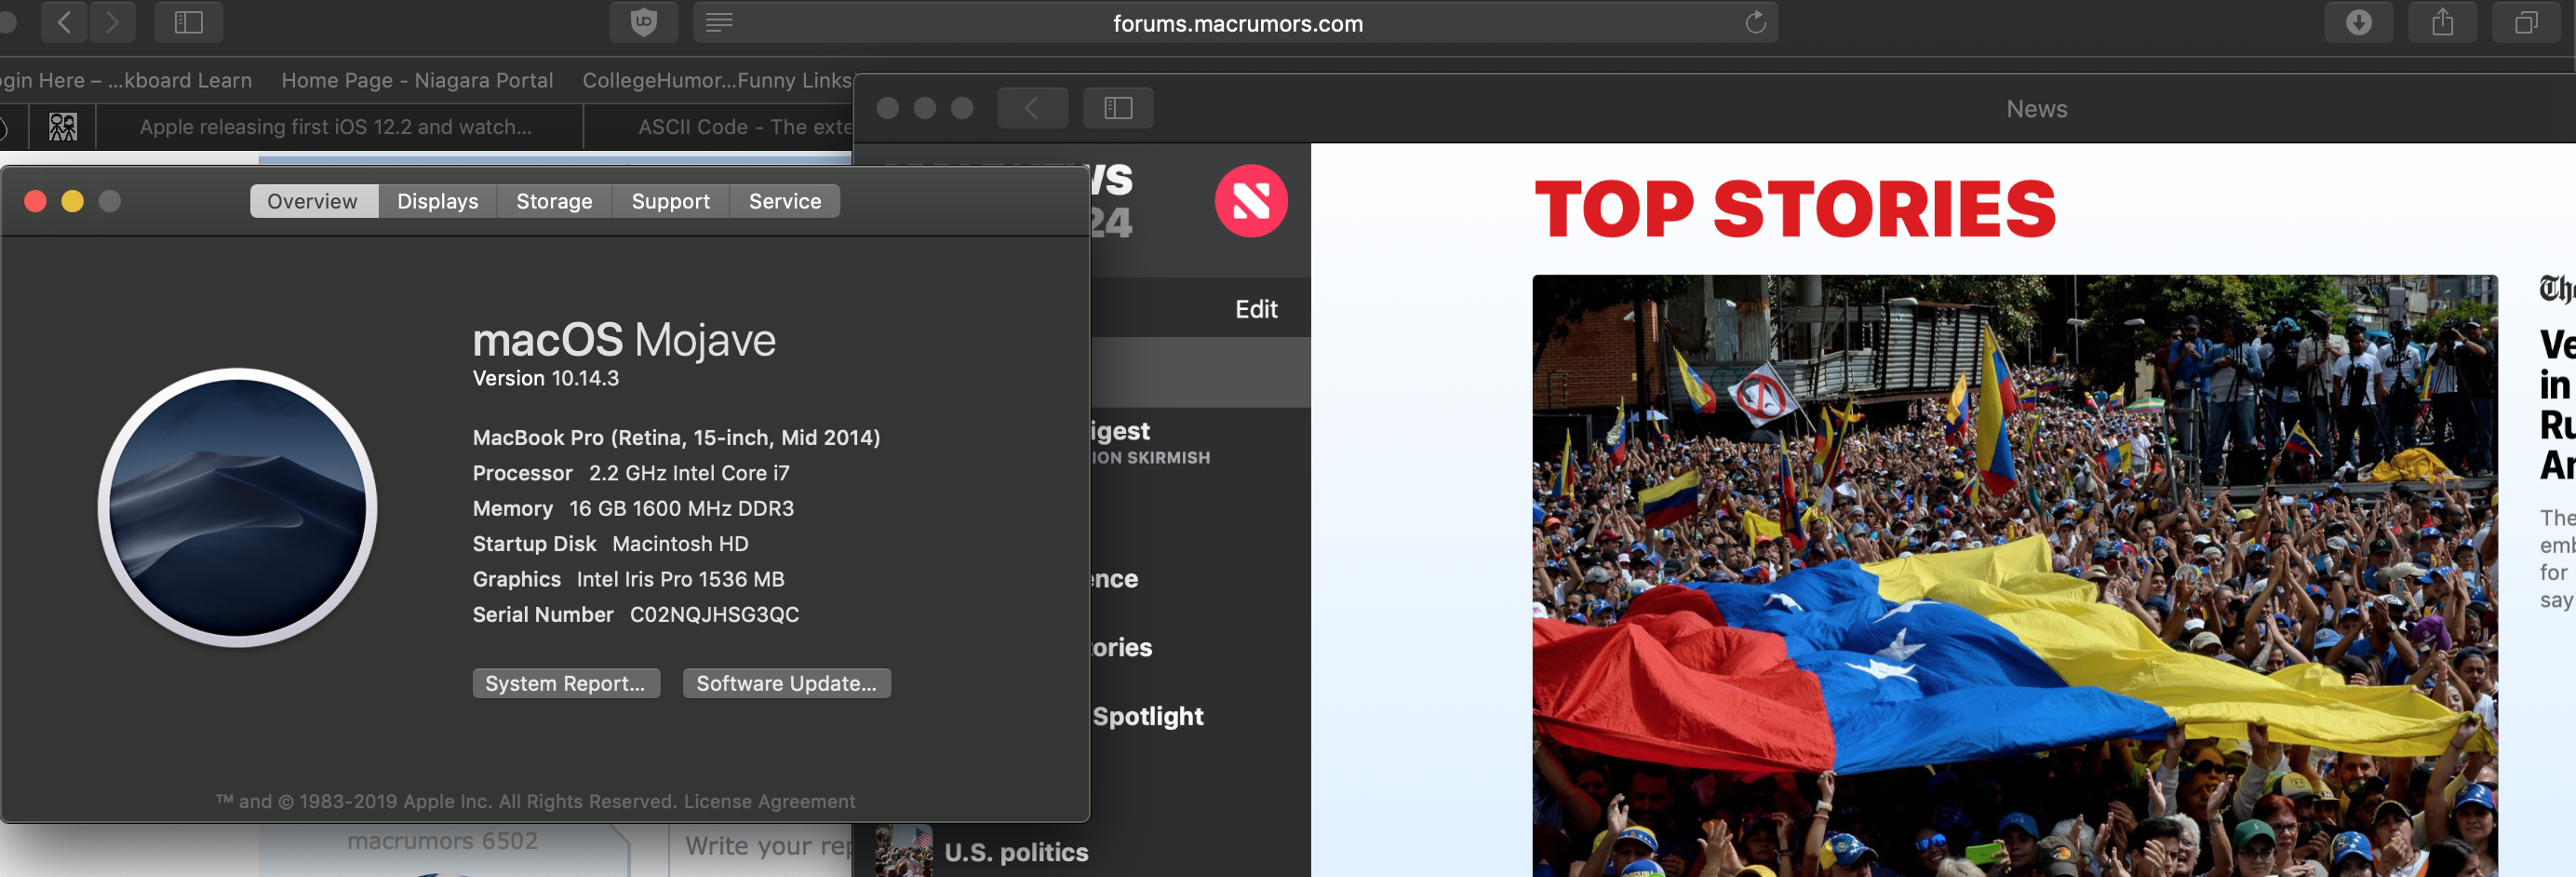This screenshot has width=2576, height=877.
Task: Open Safari downloads icon
Action: click(x=2358, y=22)
